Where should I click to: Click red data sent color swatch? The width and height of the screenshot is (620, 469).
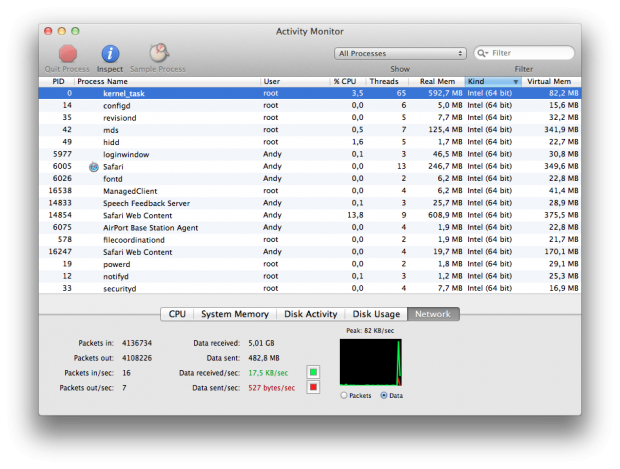[313, 387]
